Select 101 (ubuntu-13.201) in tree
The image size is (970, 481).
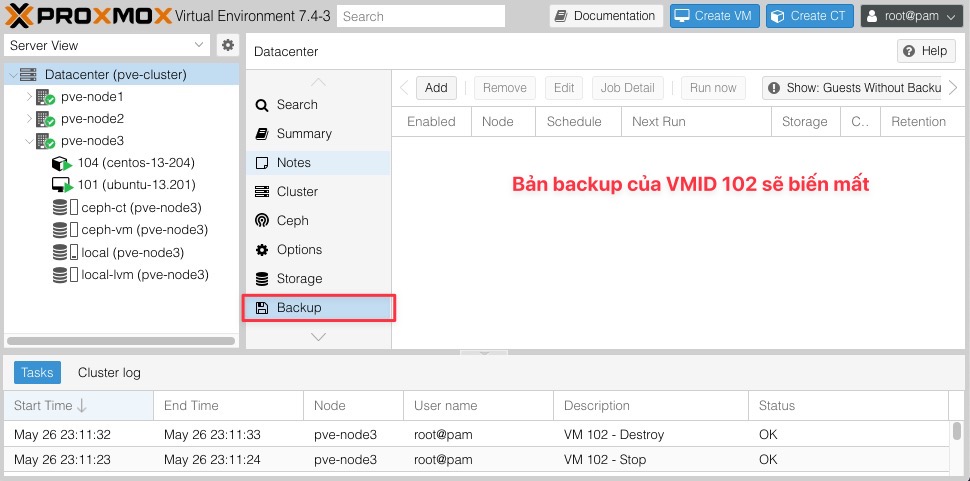137,185
